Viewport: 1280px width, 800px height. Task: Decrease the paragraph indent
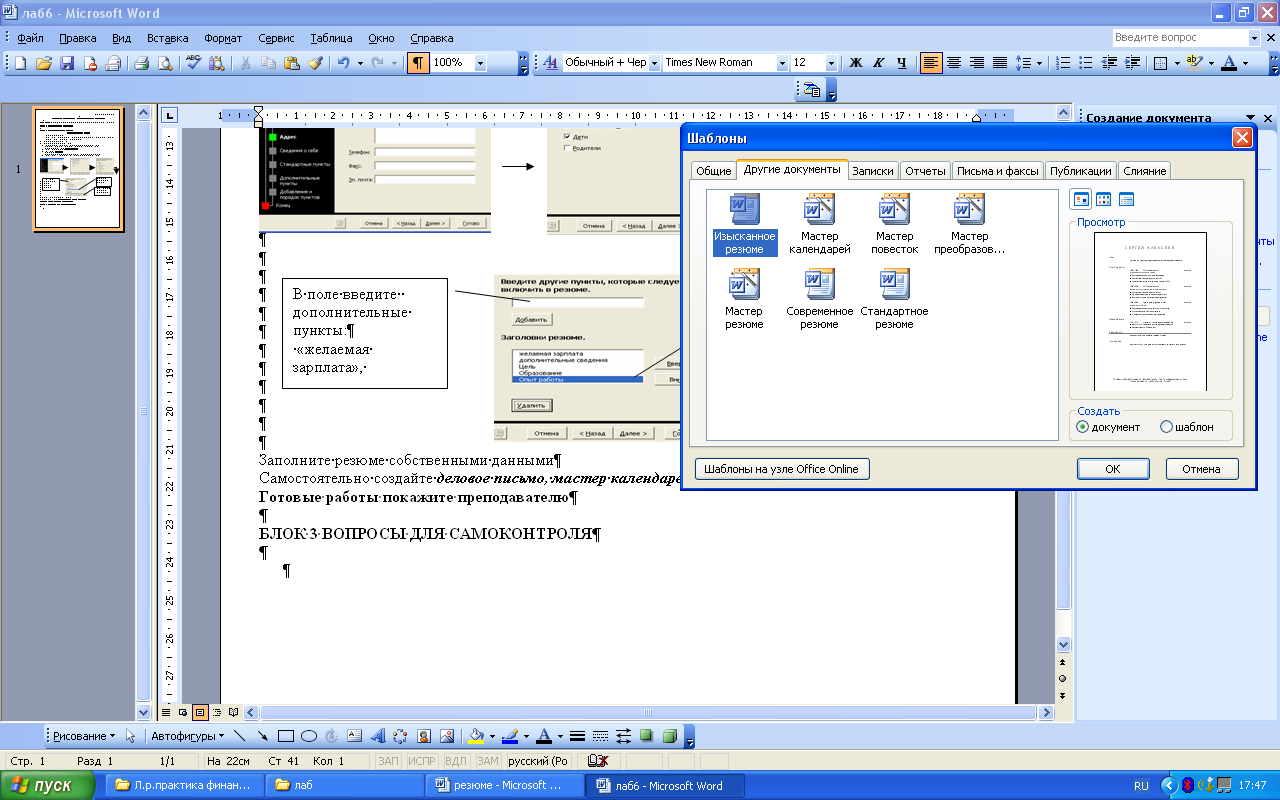(x=1108, y=63)
